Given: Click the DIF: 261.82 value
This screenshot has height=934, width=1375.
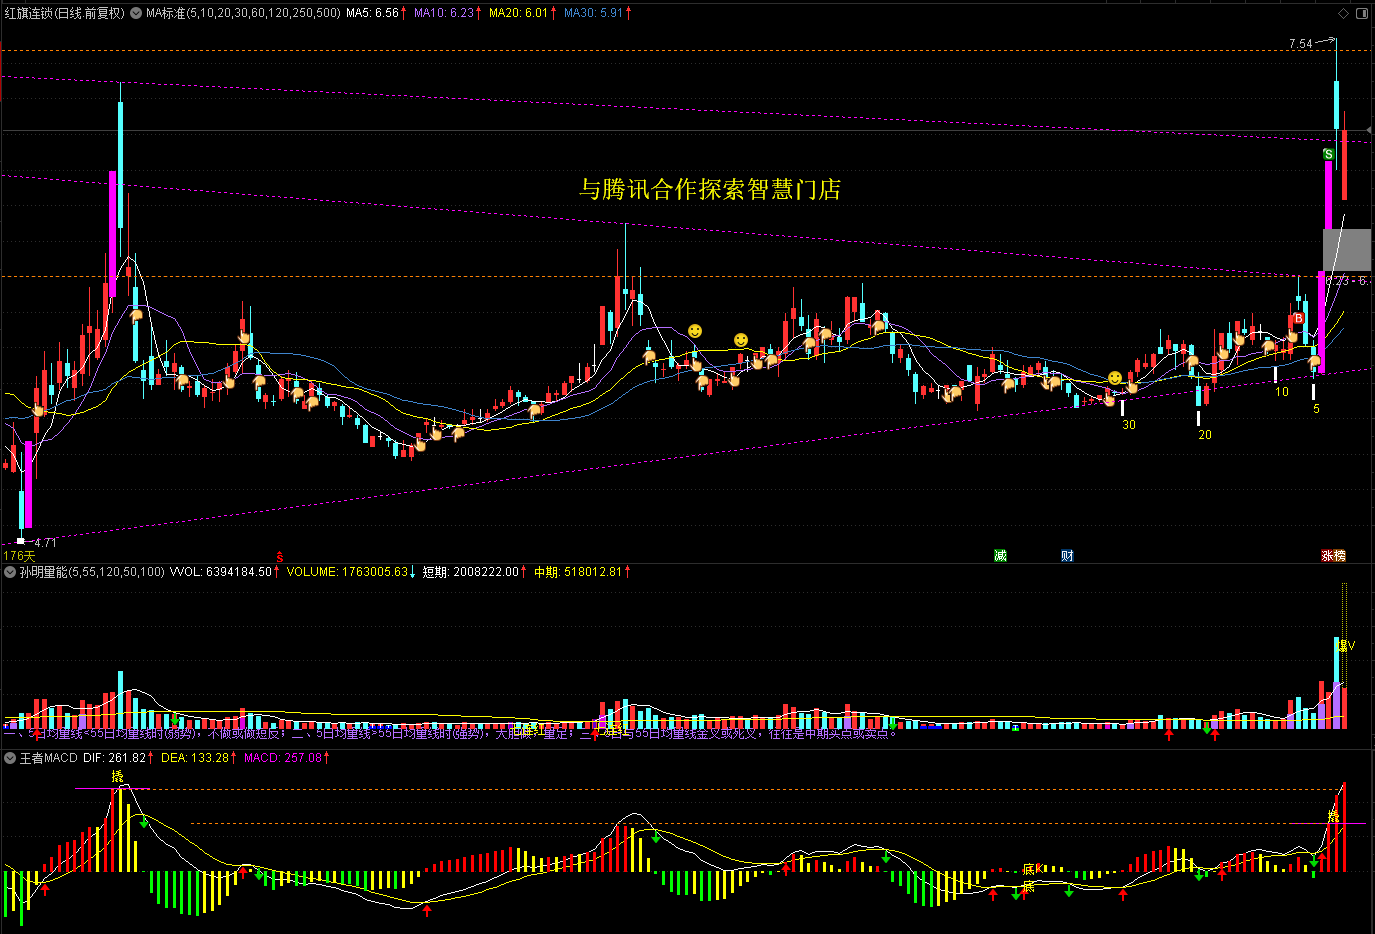Looking at the screenshot, I should click(115, 758).
